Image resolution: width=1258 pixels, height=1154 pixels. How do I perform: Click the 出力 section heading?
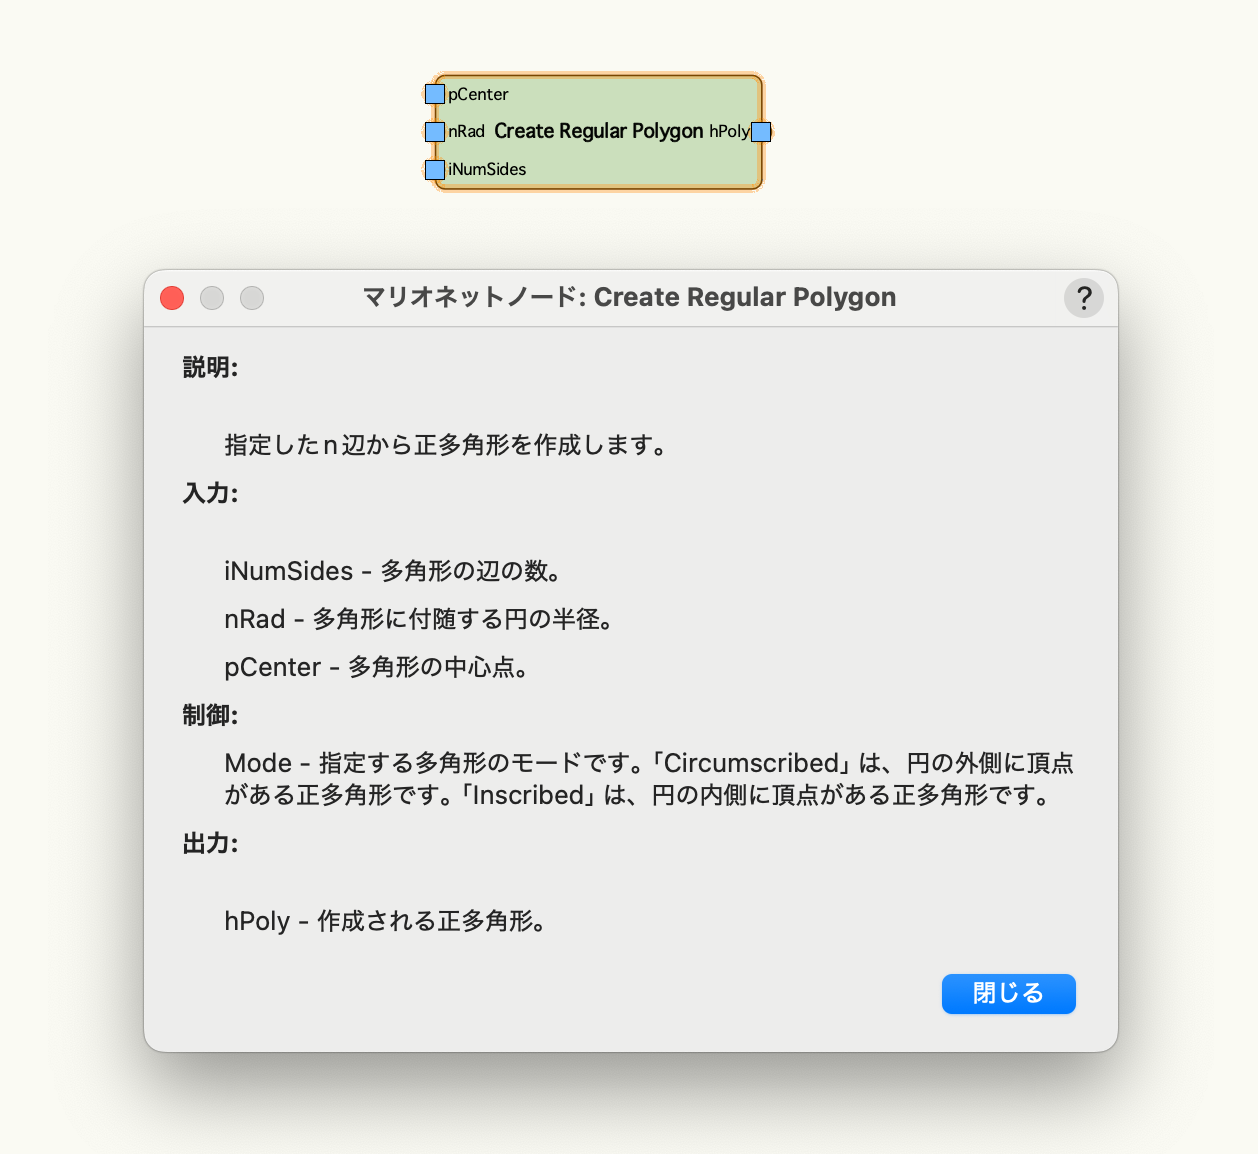[x=210, y=844]
